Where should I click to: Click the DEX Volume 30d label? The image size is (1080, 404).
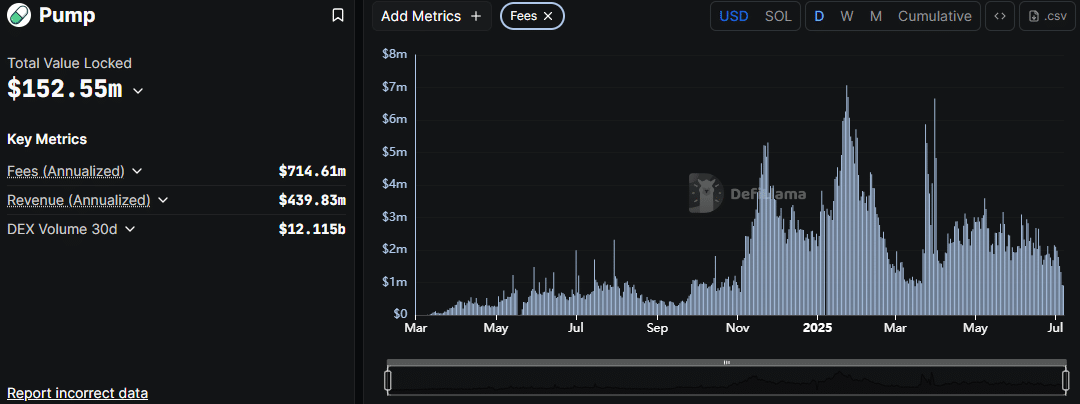62,229
